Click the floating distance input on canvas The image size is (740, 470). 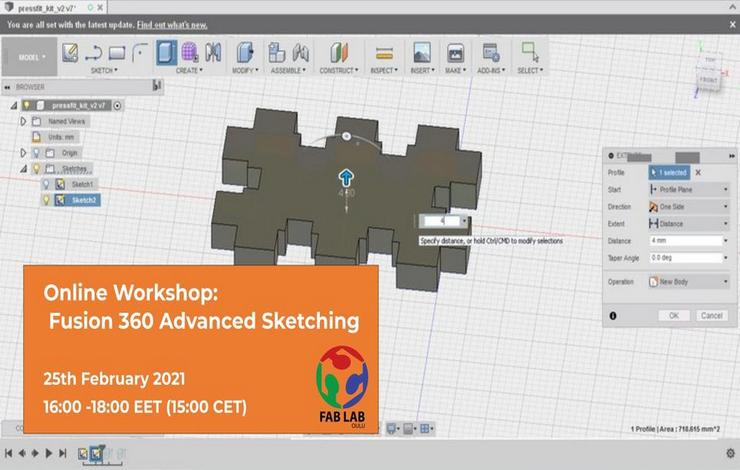point(442,221)
